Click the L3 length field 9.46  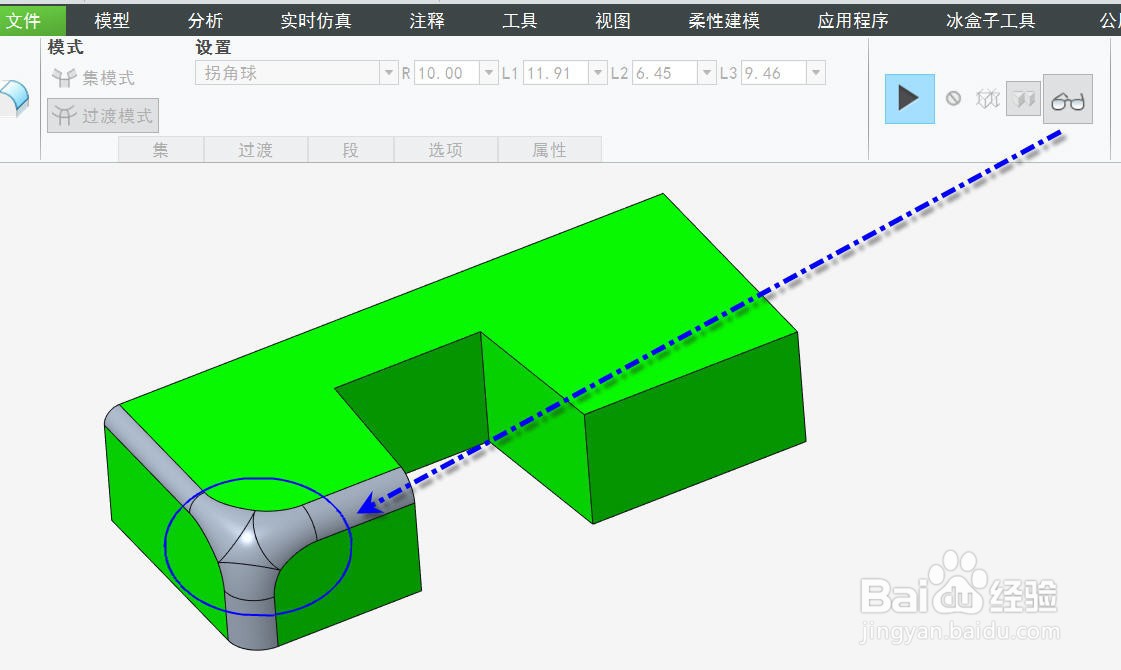[774, 73]
